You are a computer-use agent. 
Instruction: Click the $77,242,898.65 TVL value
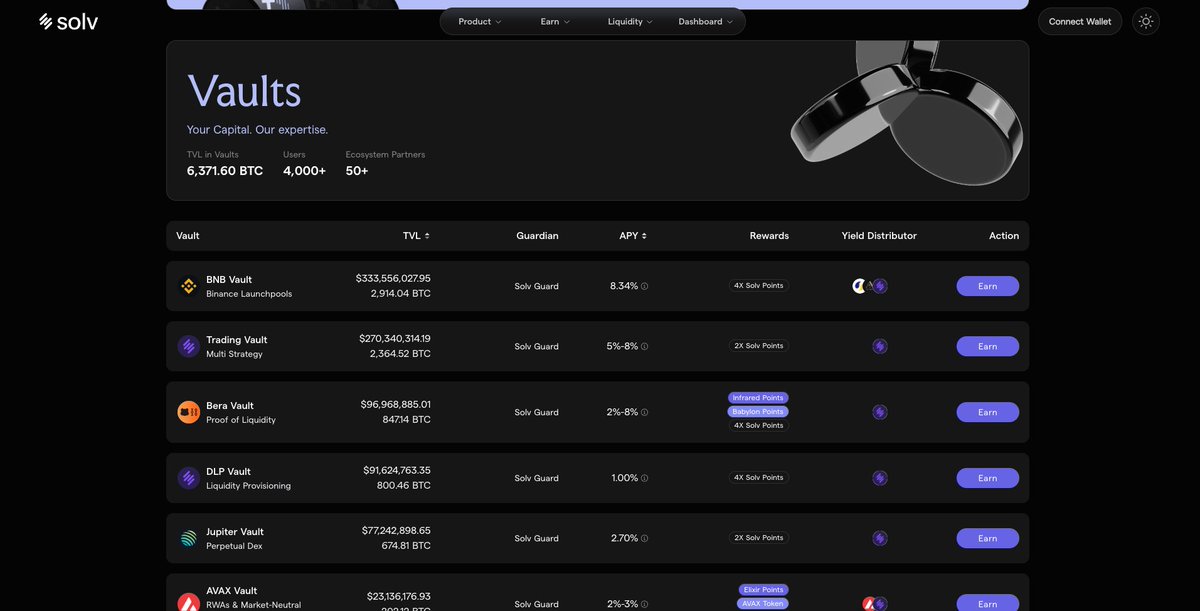396,531
